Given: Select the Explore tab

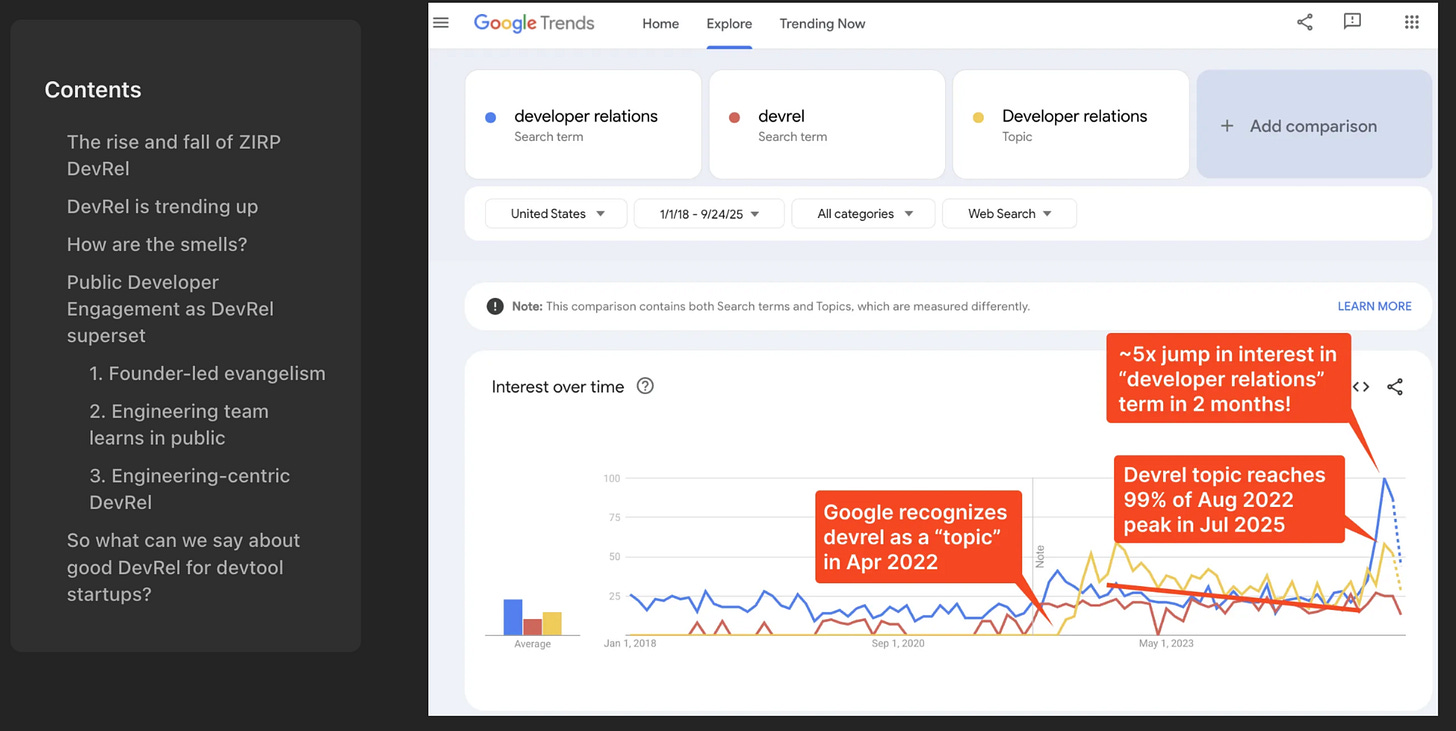Looking at the screenshot, I should 729,24.
